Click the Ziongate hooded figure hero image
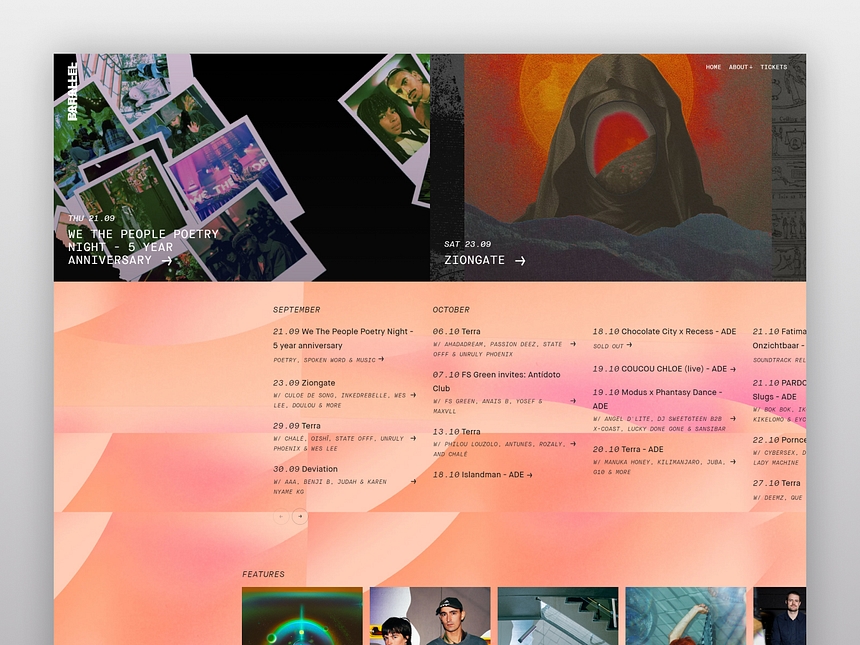Screen dimensions: 860x645 coord(617,150)
